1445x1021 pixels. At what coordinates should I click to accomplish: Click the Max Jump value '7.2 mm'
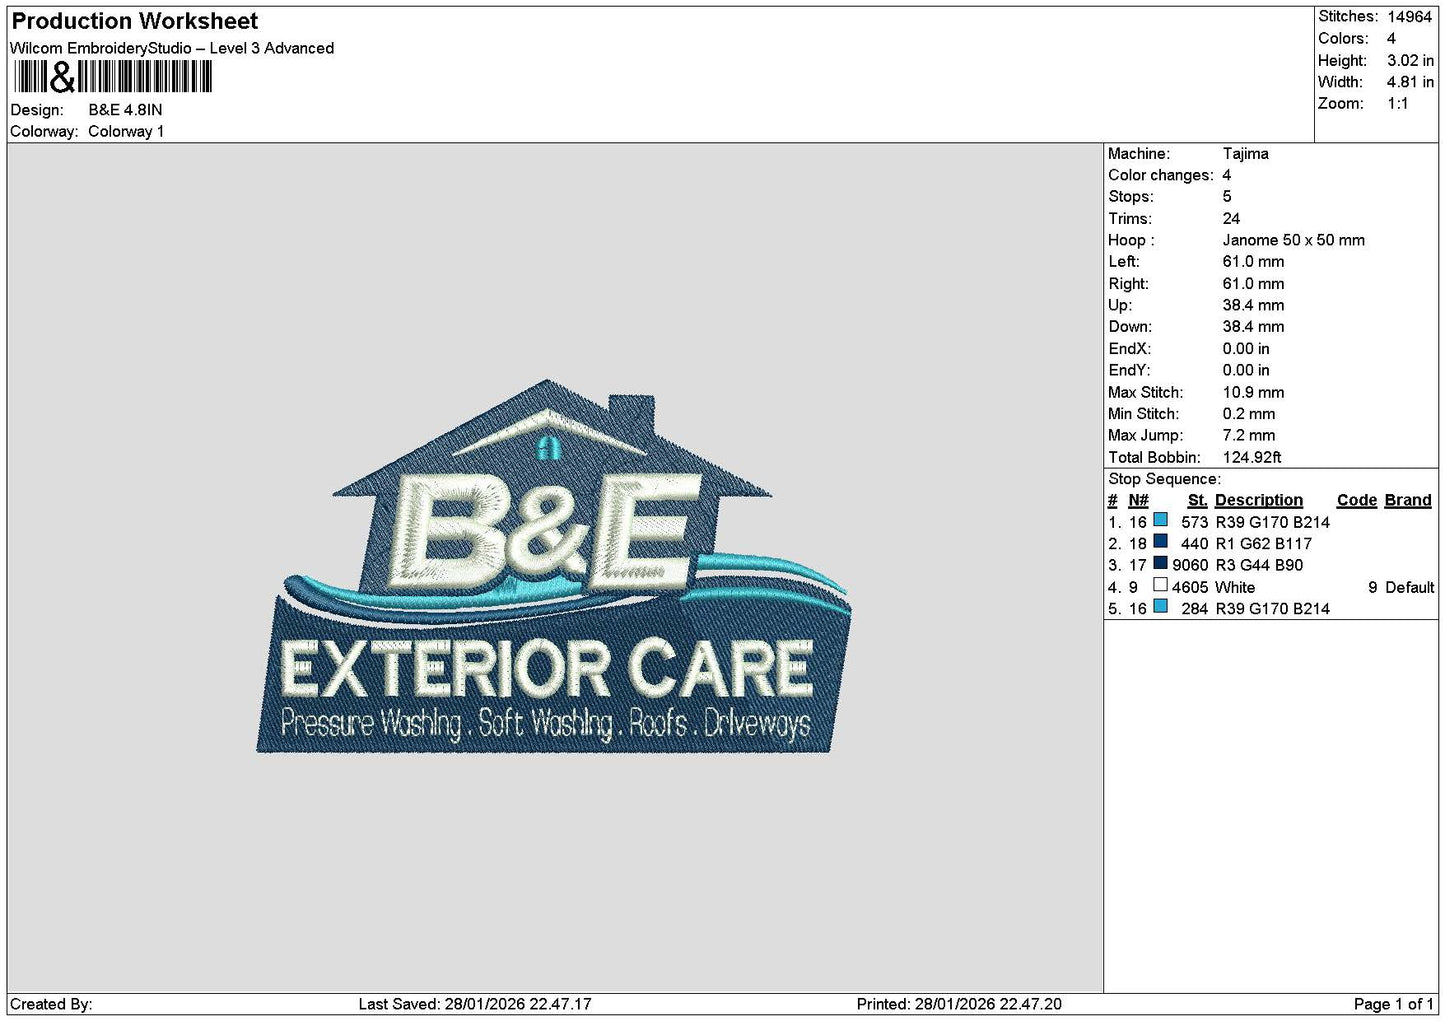click(x=1249, y=435)
